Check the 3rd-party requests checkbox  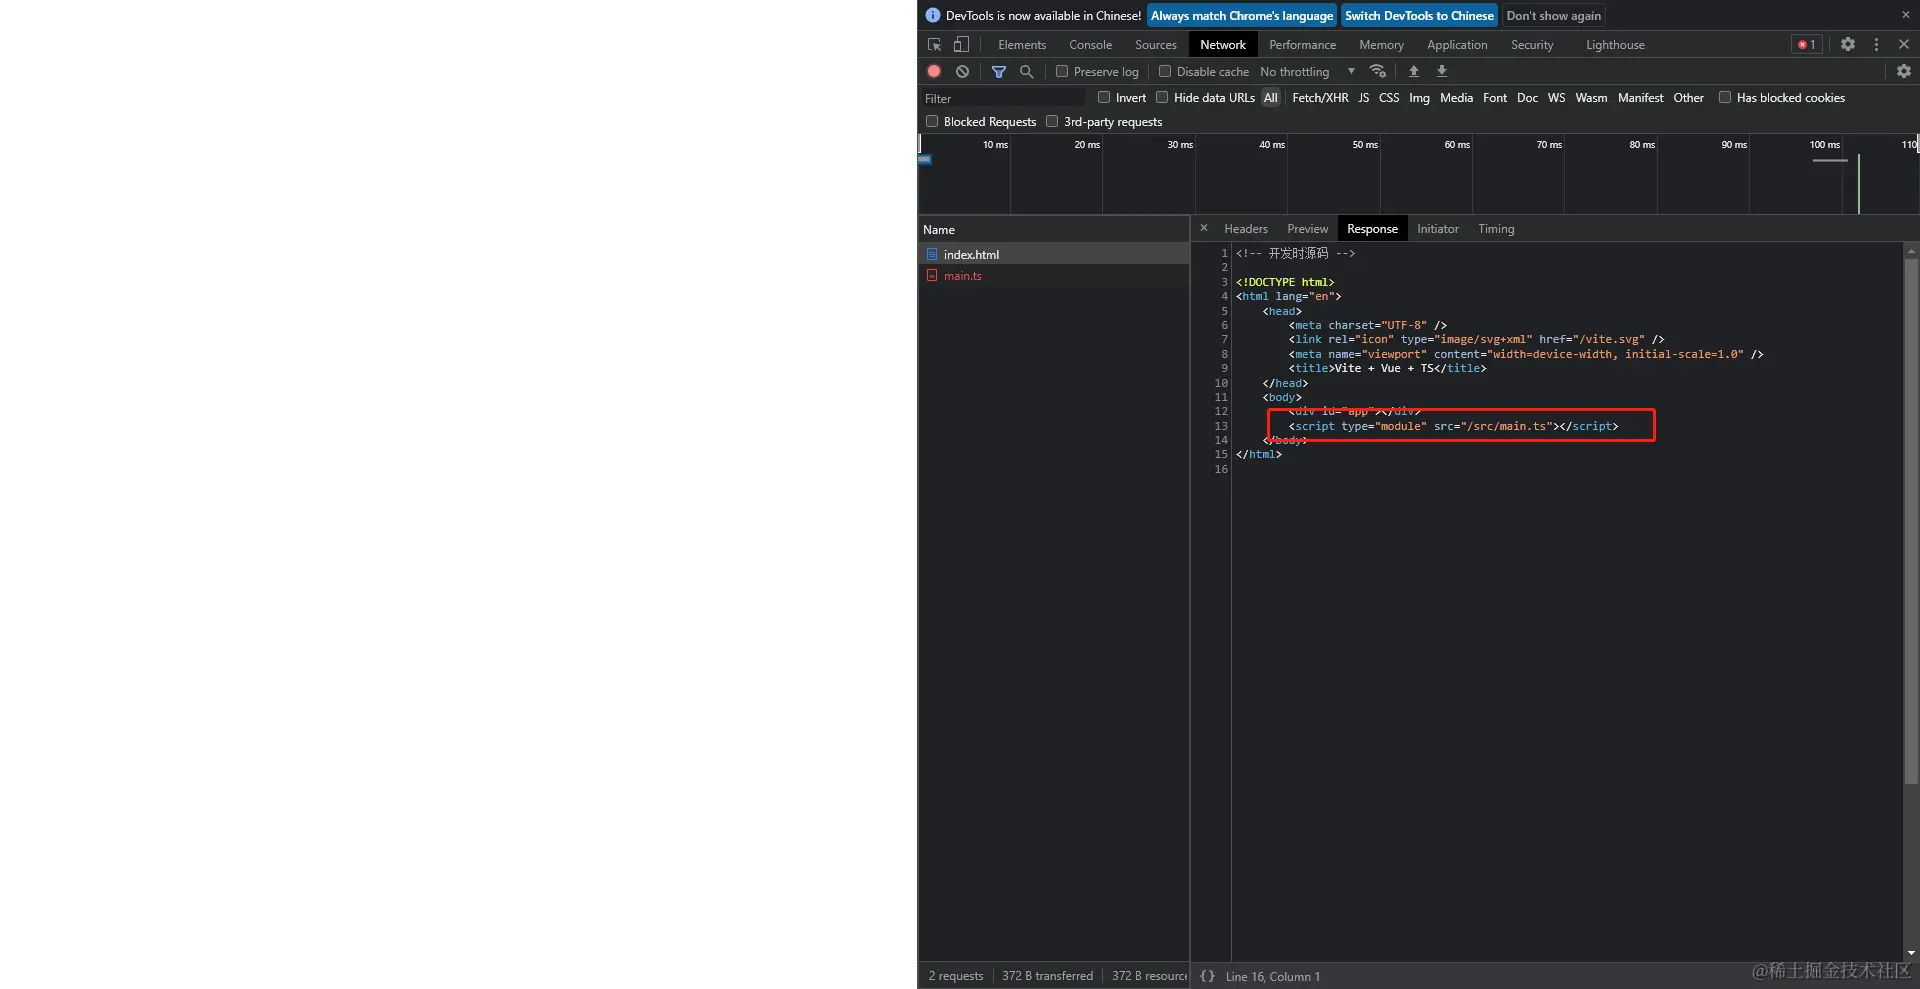tap(1052, 122)
